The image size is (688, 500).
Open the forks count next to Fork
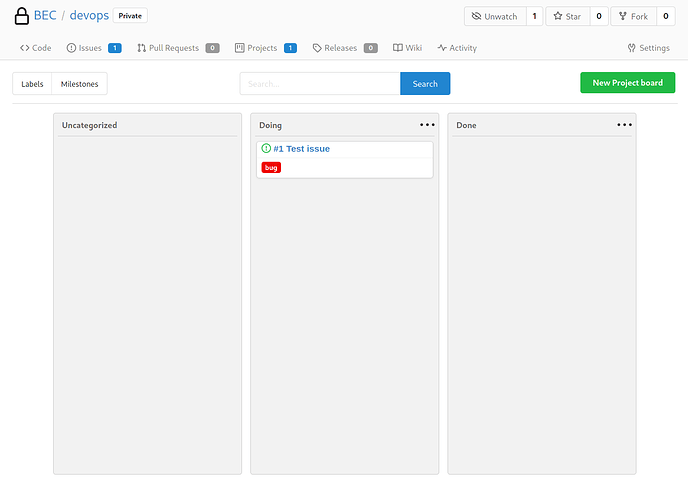coord(666,16)
